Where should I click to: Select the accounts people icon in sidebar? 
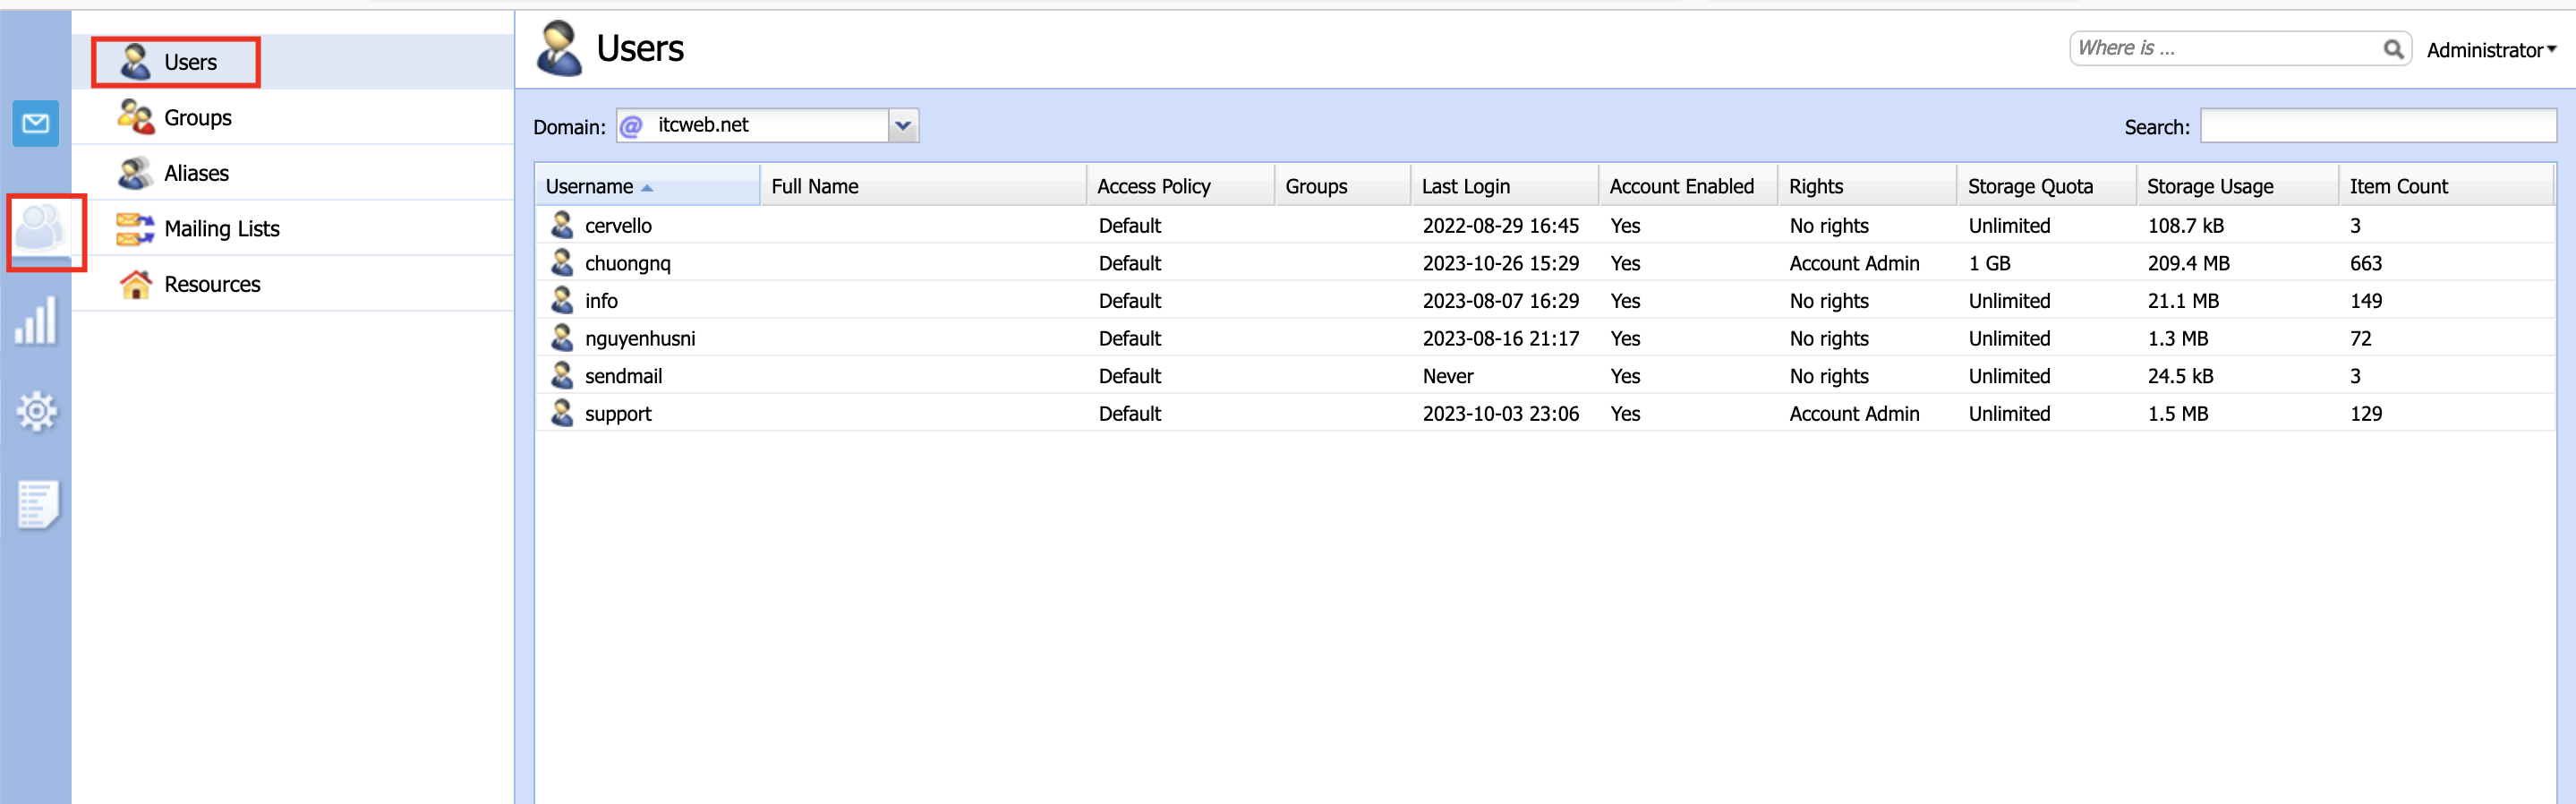point(42,230)
